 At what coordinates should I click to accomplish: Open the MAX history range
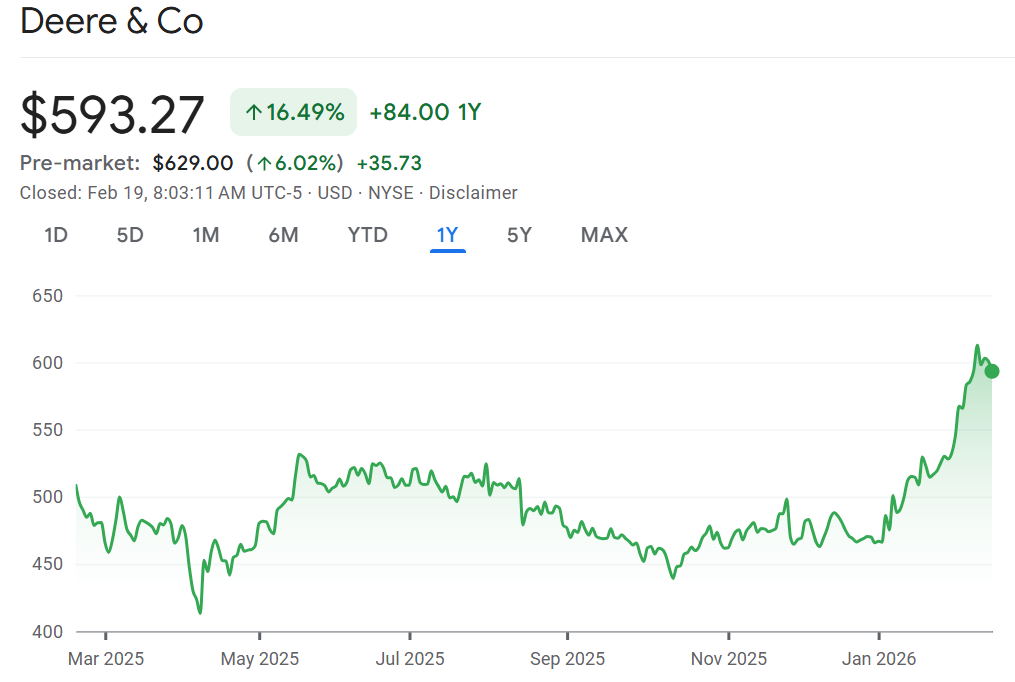click(604, 235)
